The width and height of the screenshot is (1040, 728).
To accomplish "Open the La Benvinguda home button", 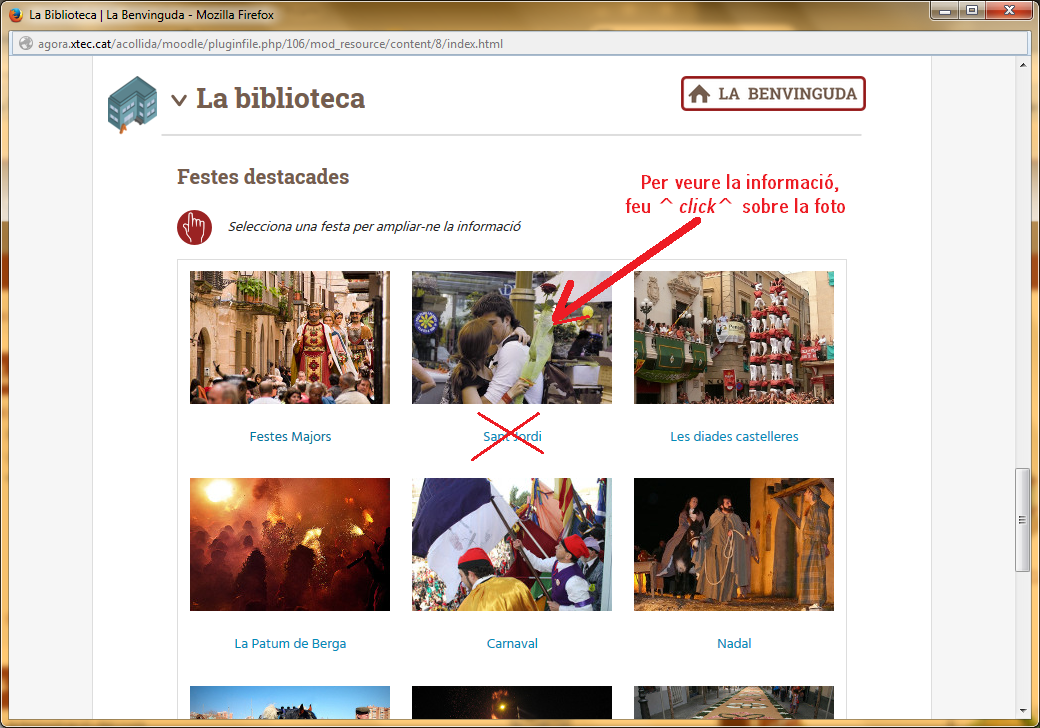I will (773, 94).
